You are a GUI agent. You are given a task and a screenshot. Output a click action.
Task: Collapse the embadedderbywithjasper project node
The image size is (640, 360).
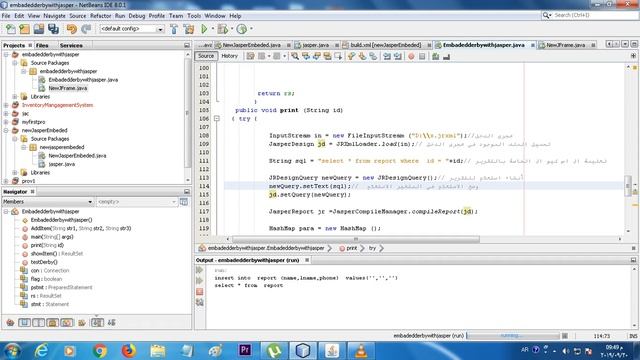[x=6, y=54]
